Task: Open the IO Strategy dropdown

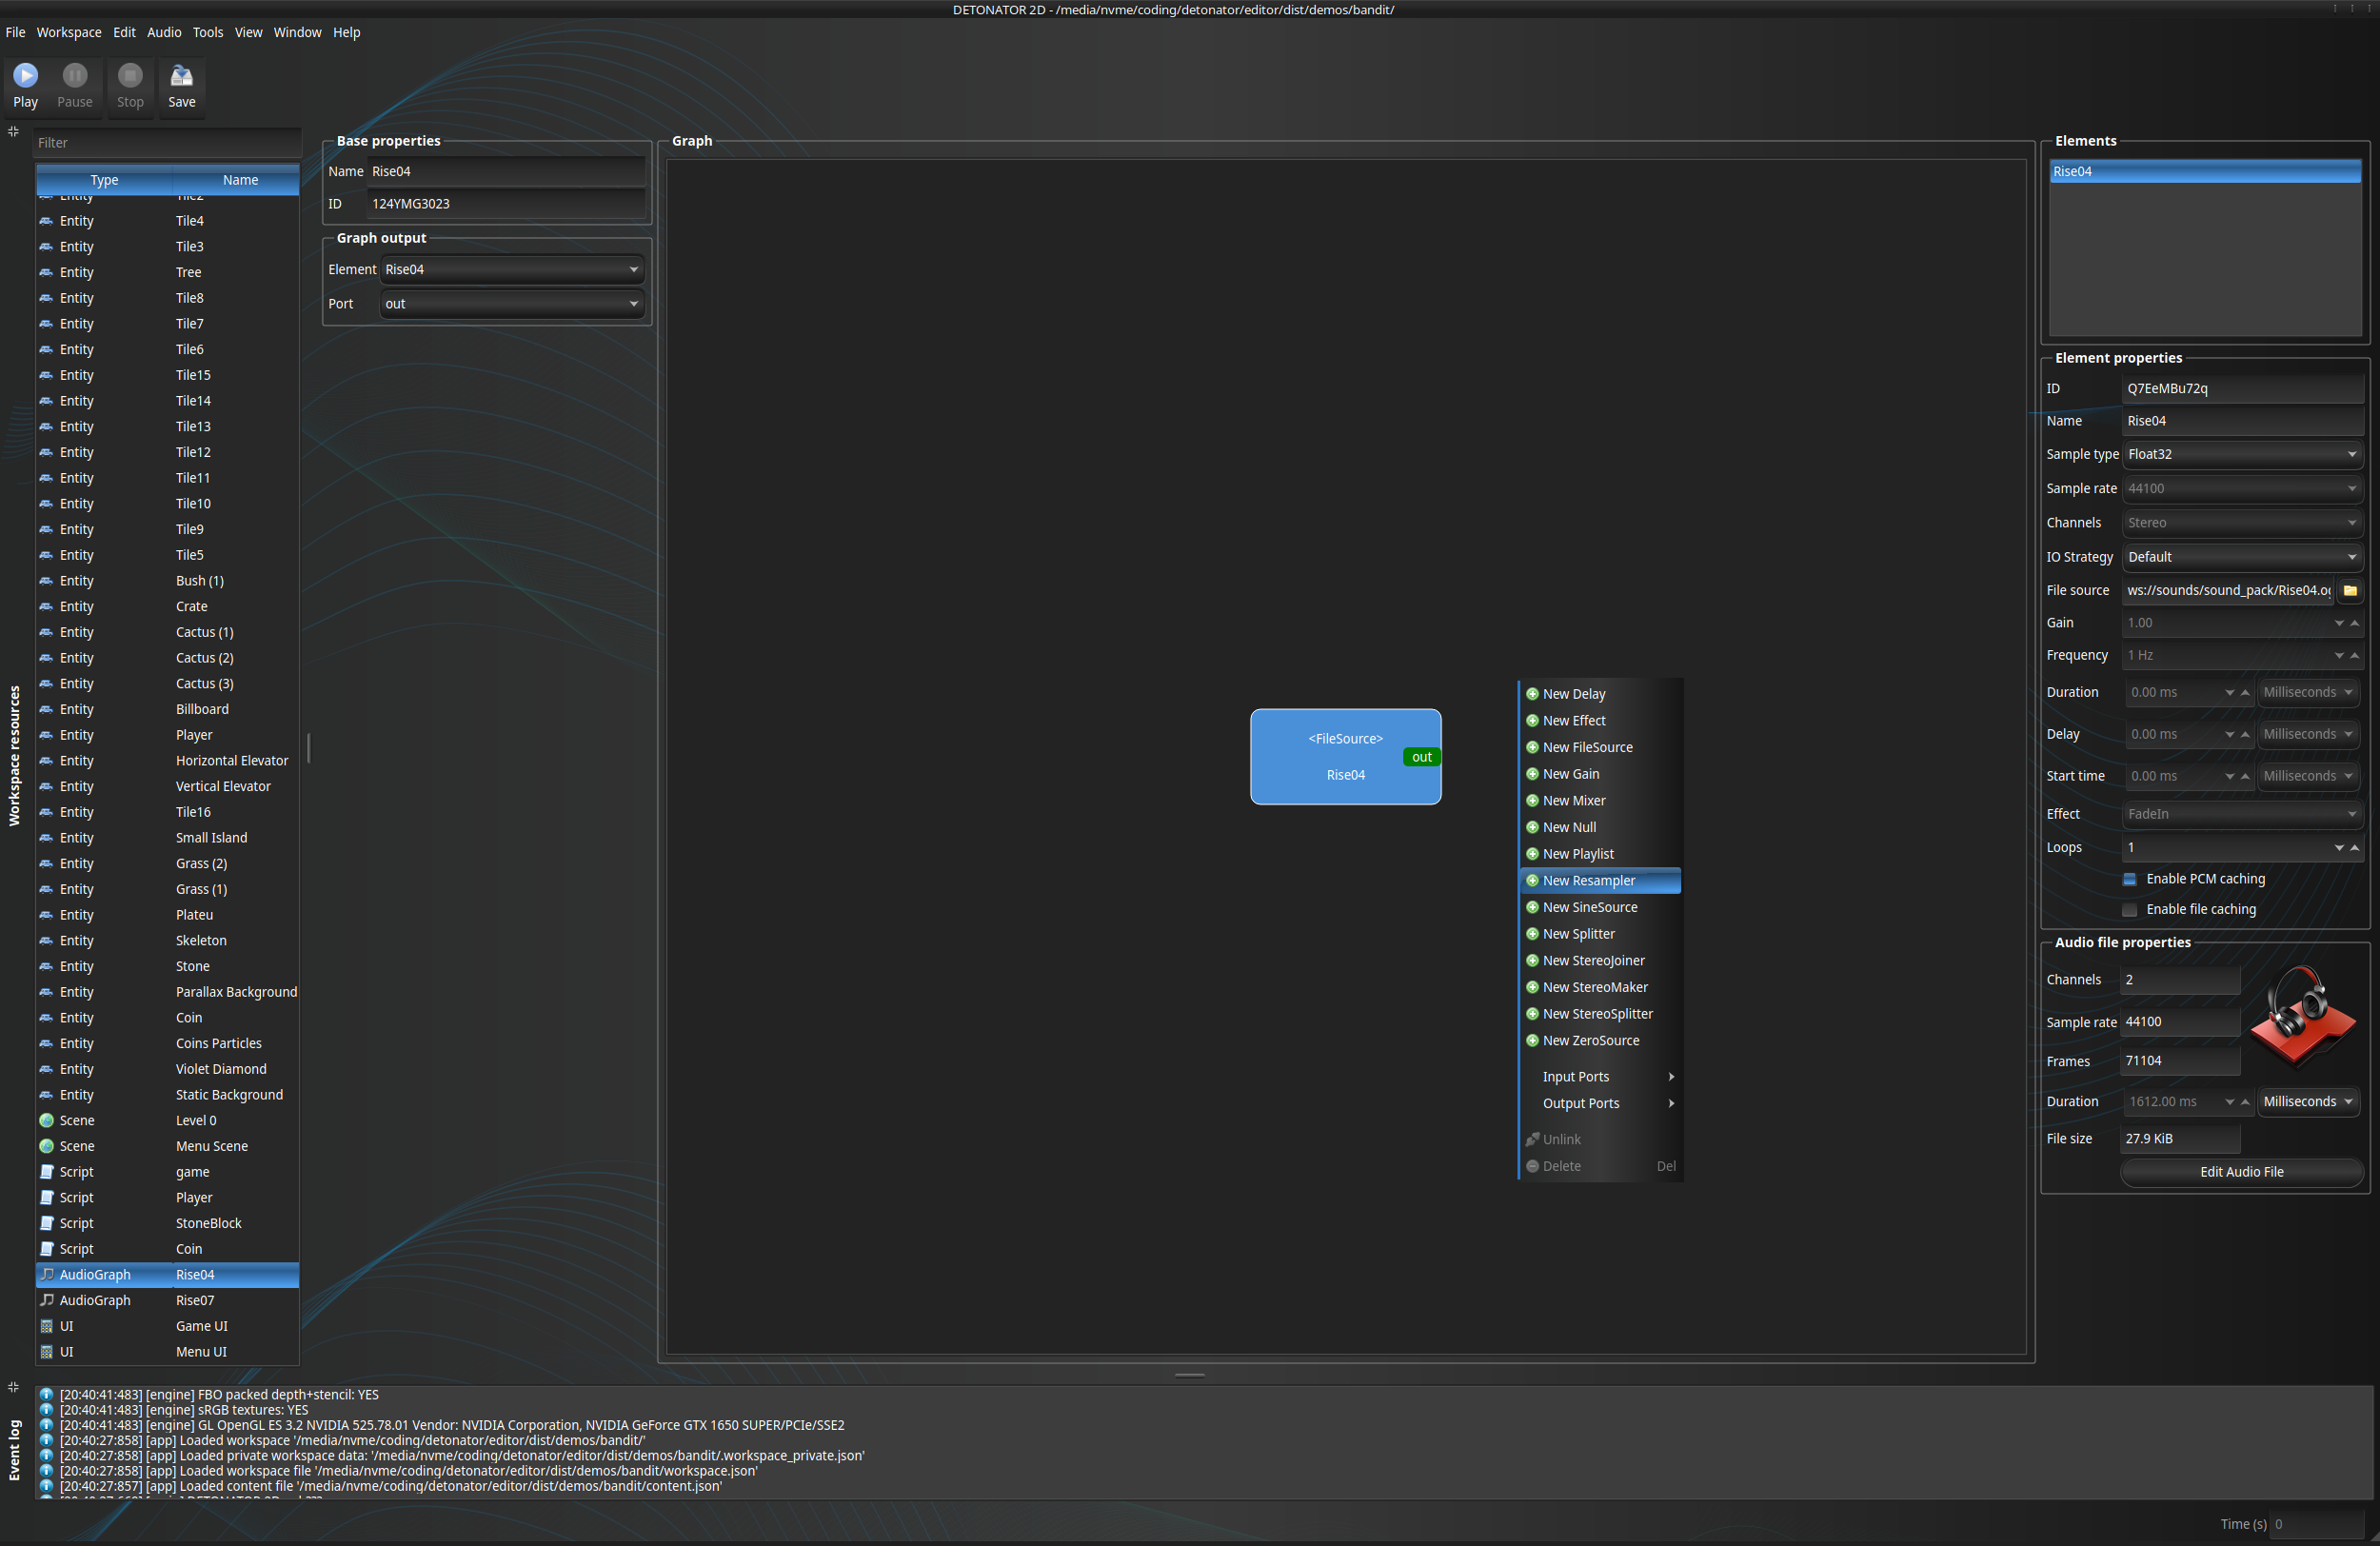Action: point(2242,557)
